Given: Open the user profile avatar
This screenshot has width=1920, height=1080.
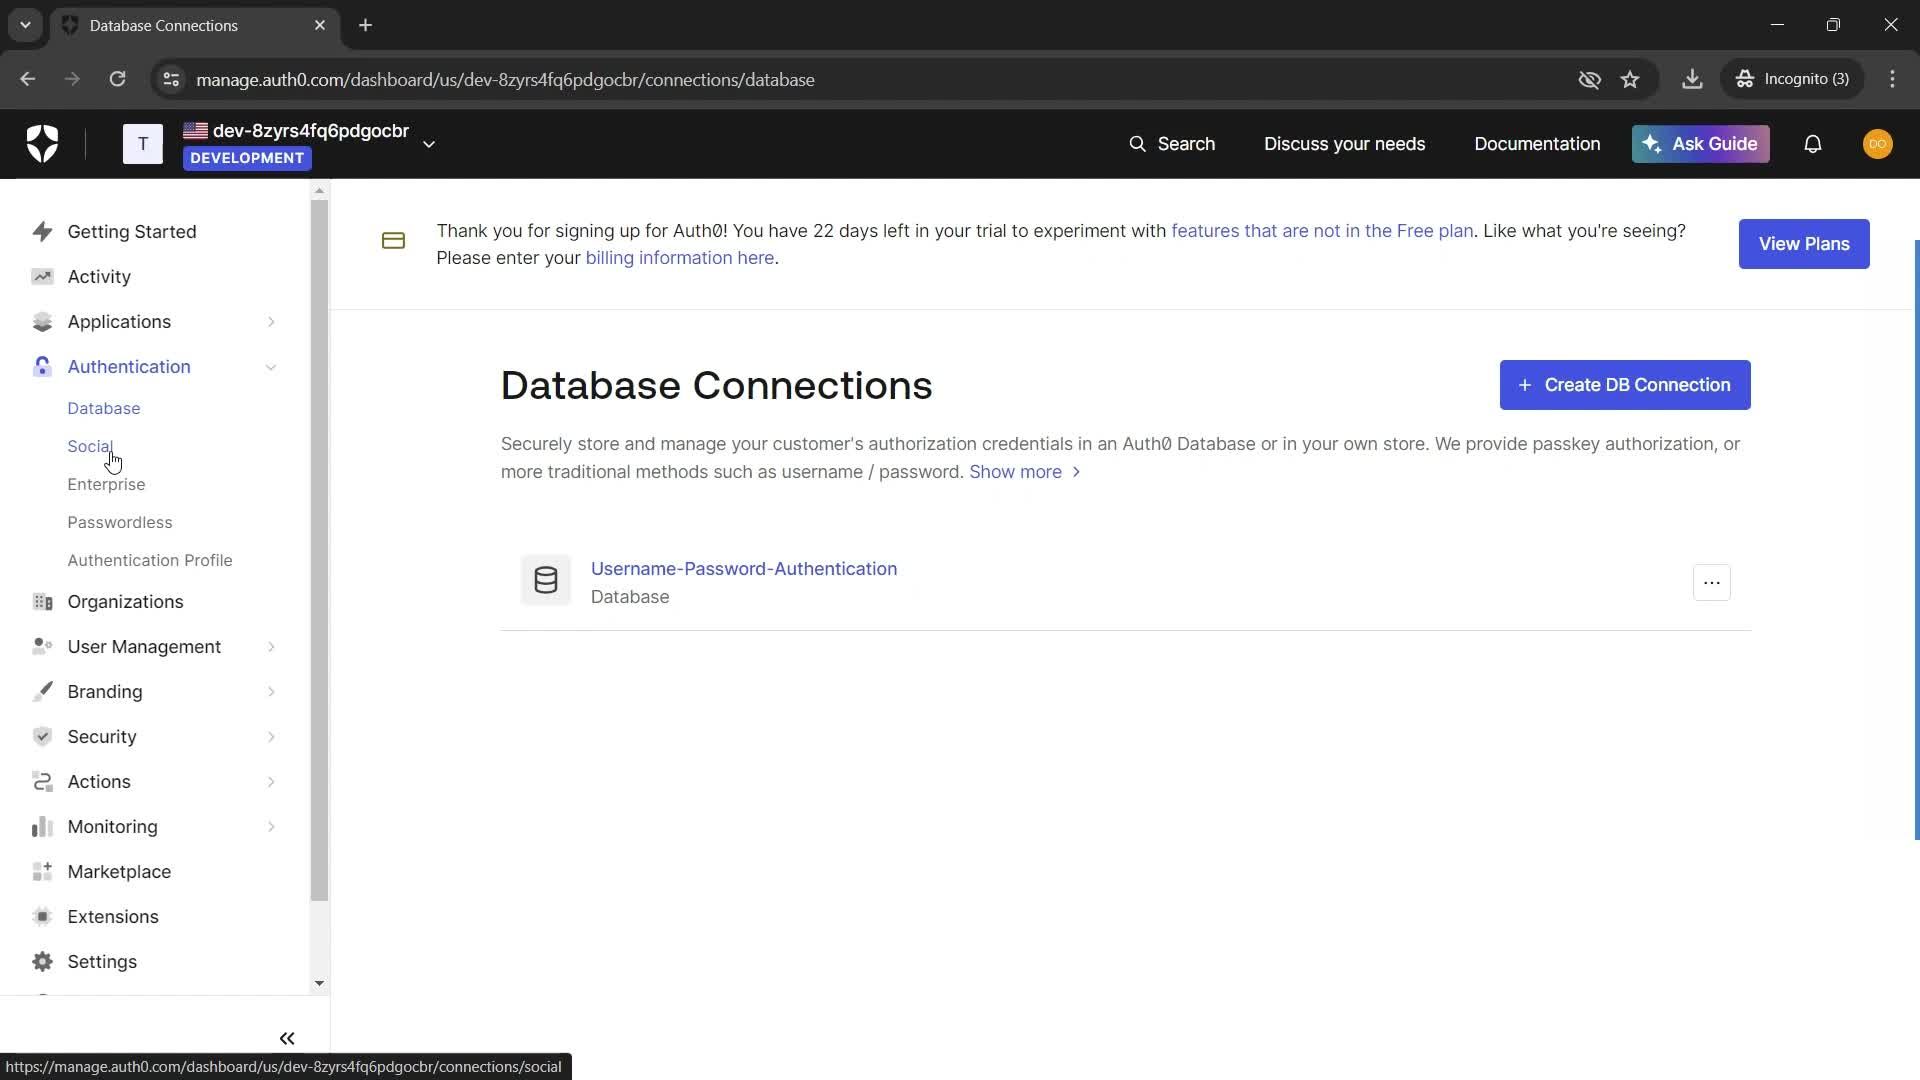Looking at the screenshot, I should click(1877, 144).
